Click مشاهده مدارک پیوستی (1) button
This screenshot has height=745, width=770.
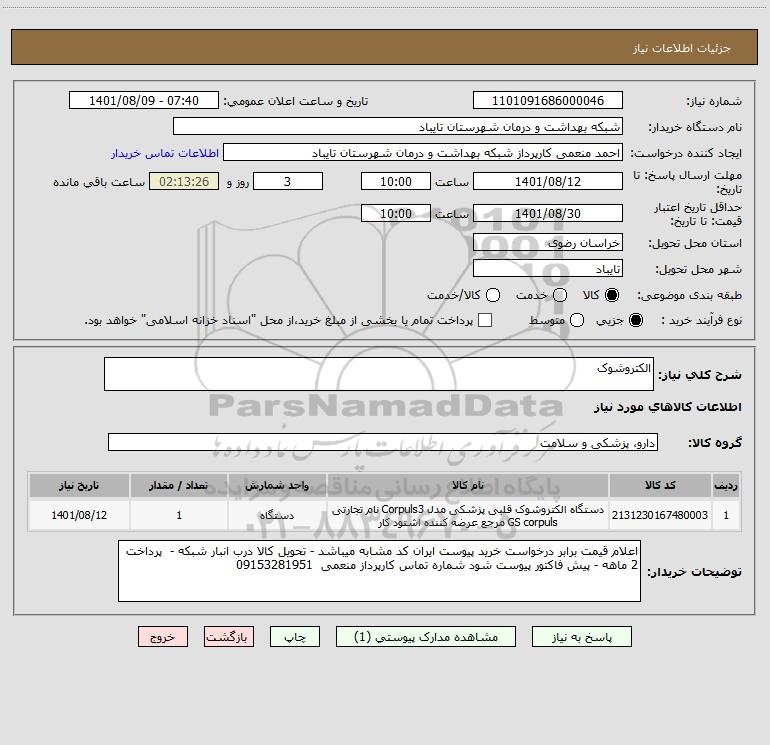[426, 637]
